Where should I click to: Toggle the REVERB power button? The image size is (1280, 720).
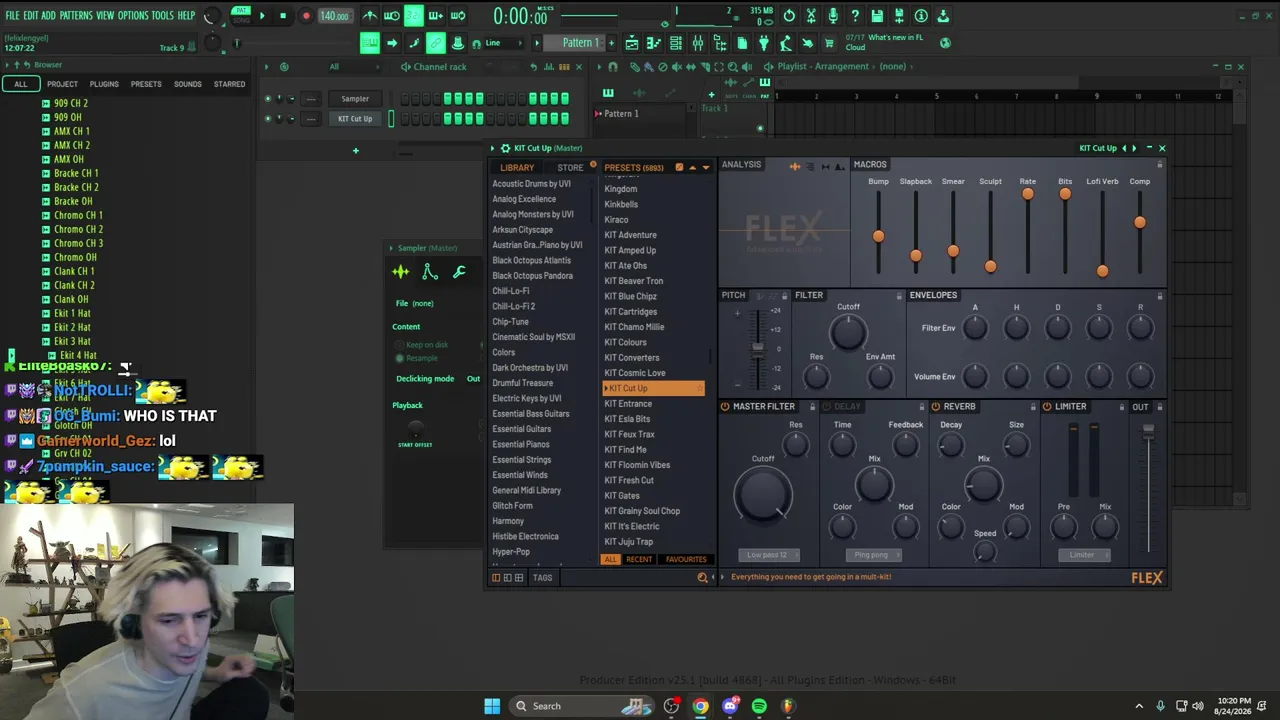coord(936,407)
